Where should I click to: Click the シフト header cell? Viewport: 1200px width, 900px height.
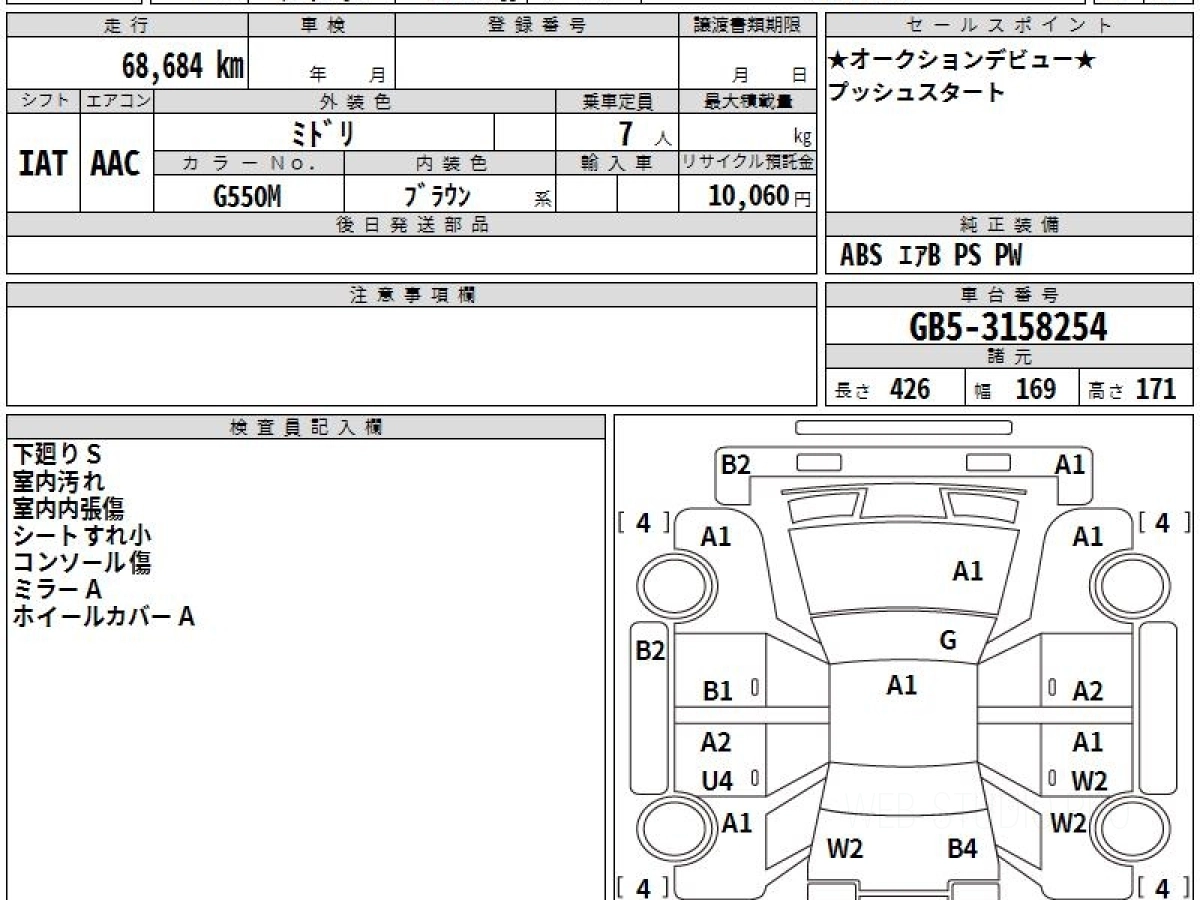coord(43,101)
